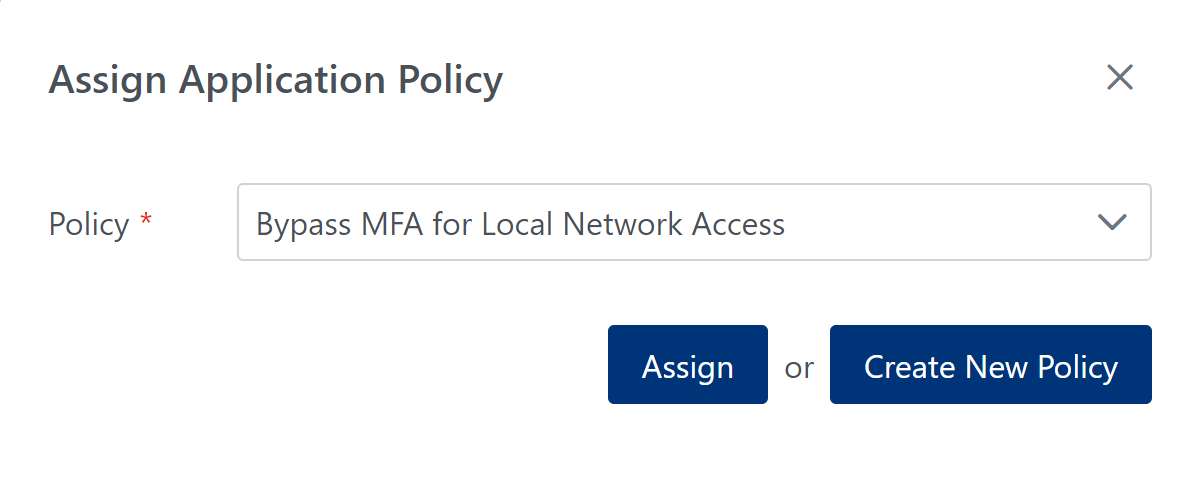Click the Assign button
Image resolution: width=1196 pixels, height=478 pixels.
pos(687,365)
